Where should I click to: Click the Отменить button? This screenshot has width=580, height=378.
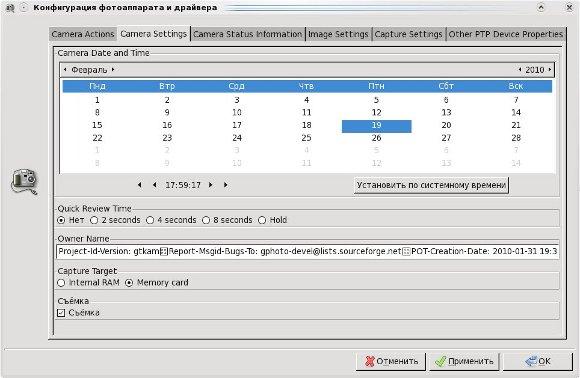(391, 361)
